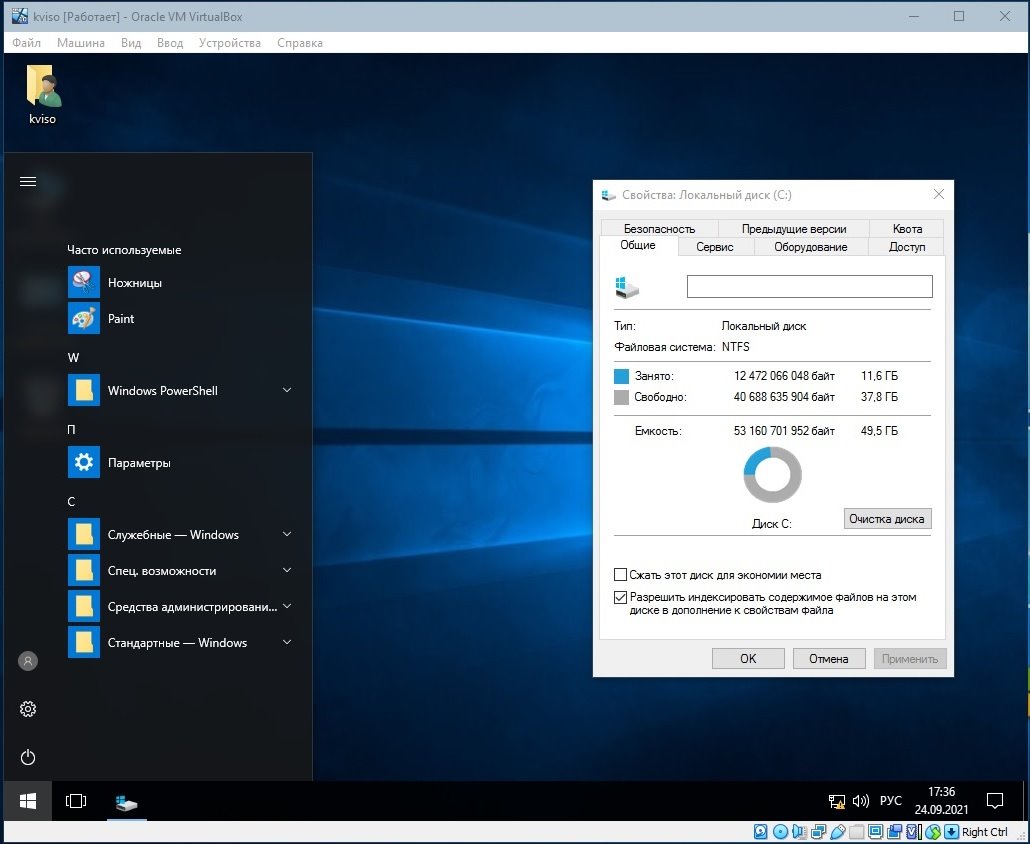Open the kviso desktop folder
1030x844 pixels.
(x=42, y=90)
